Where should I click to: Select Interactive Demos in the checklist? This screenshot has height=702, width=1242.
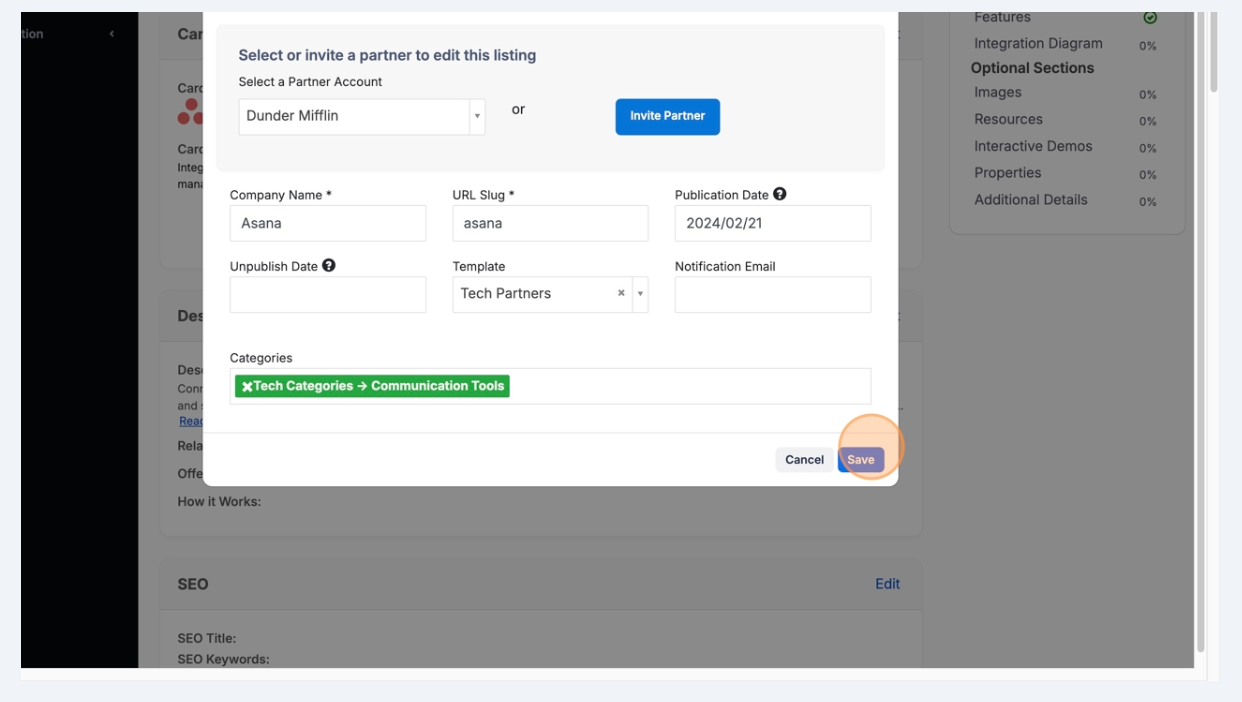coord(1033,146)
